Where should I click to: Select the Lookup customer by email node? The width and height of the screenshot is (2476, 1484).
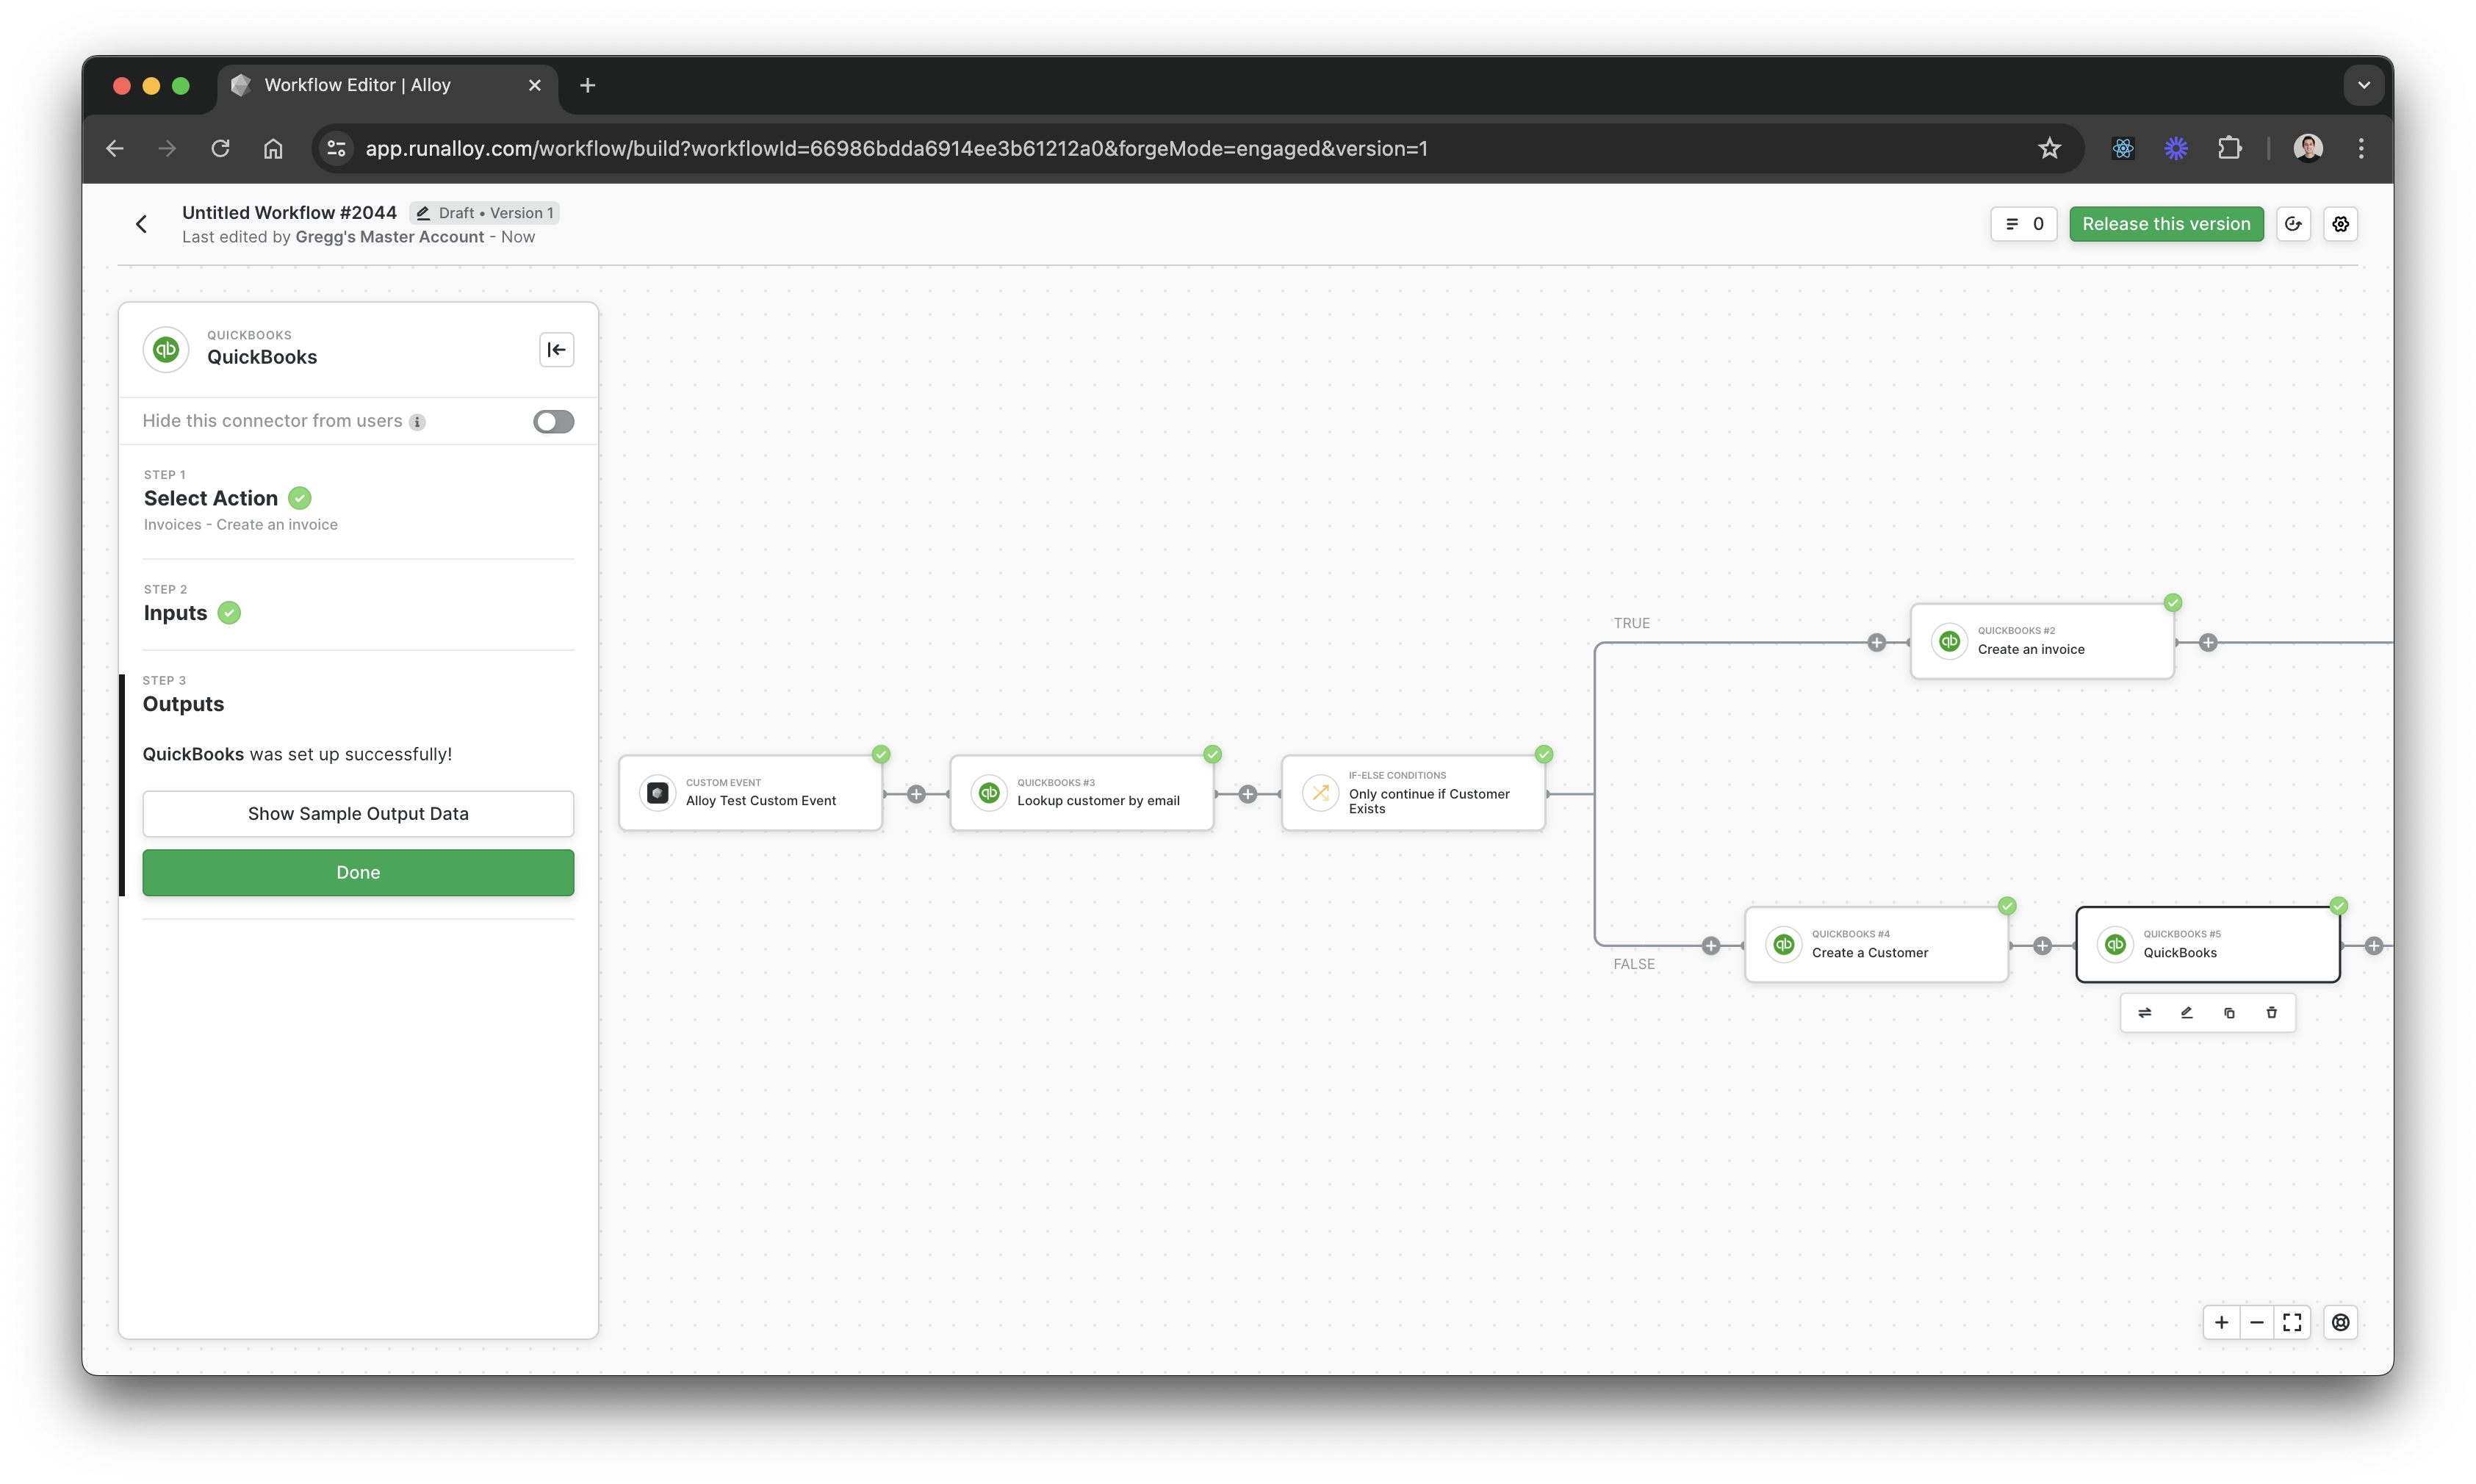coord(1081,793)
